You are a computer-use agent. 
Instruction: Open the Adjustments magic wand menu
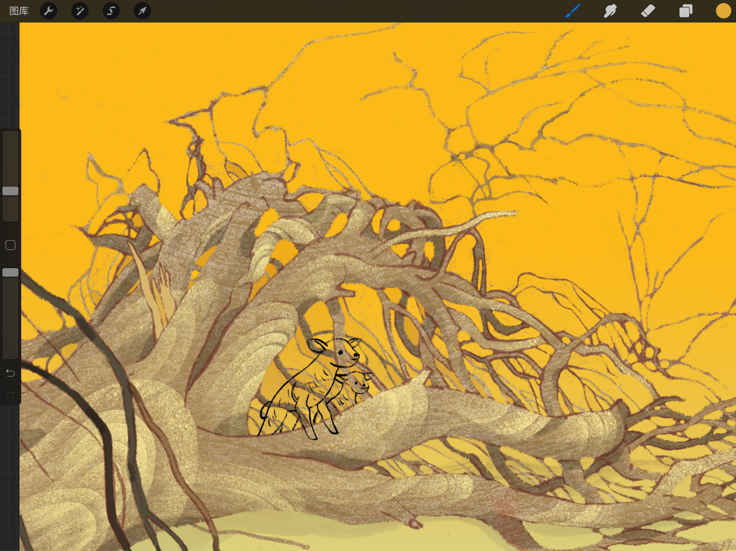coord(80,11)
